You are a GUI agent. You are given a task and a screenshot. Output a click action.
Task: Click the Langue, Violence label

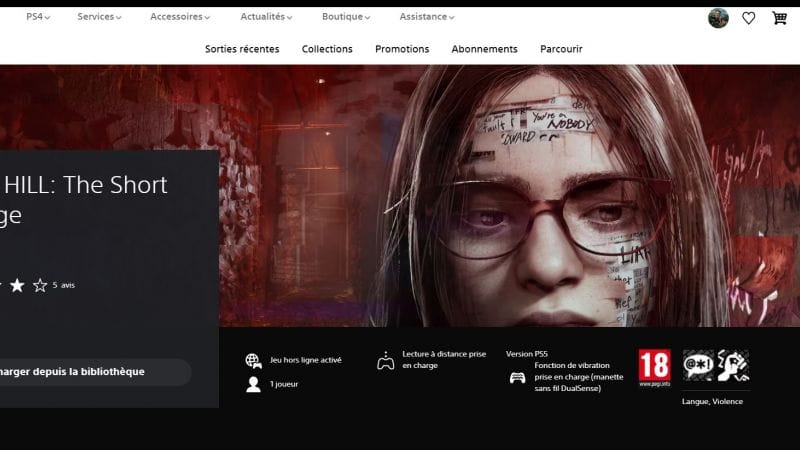[712, 402]
